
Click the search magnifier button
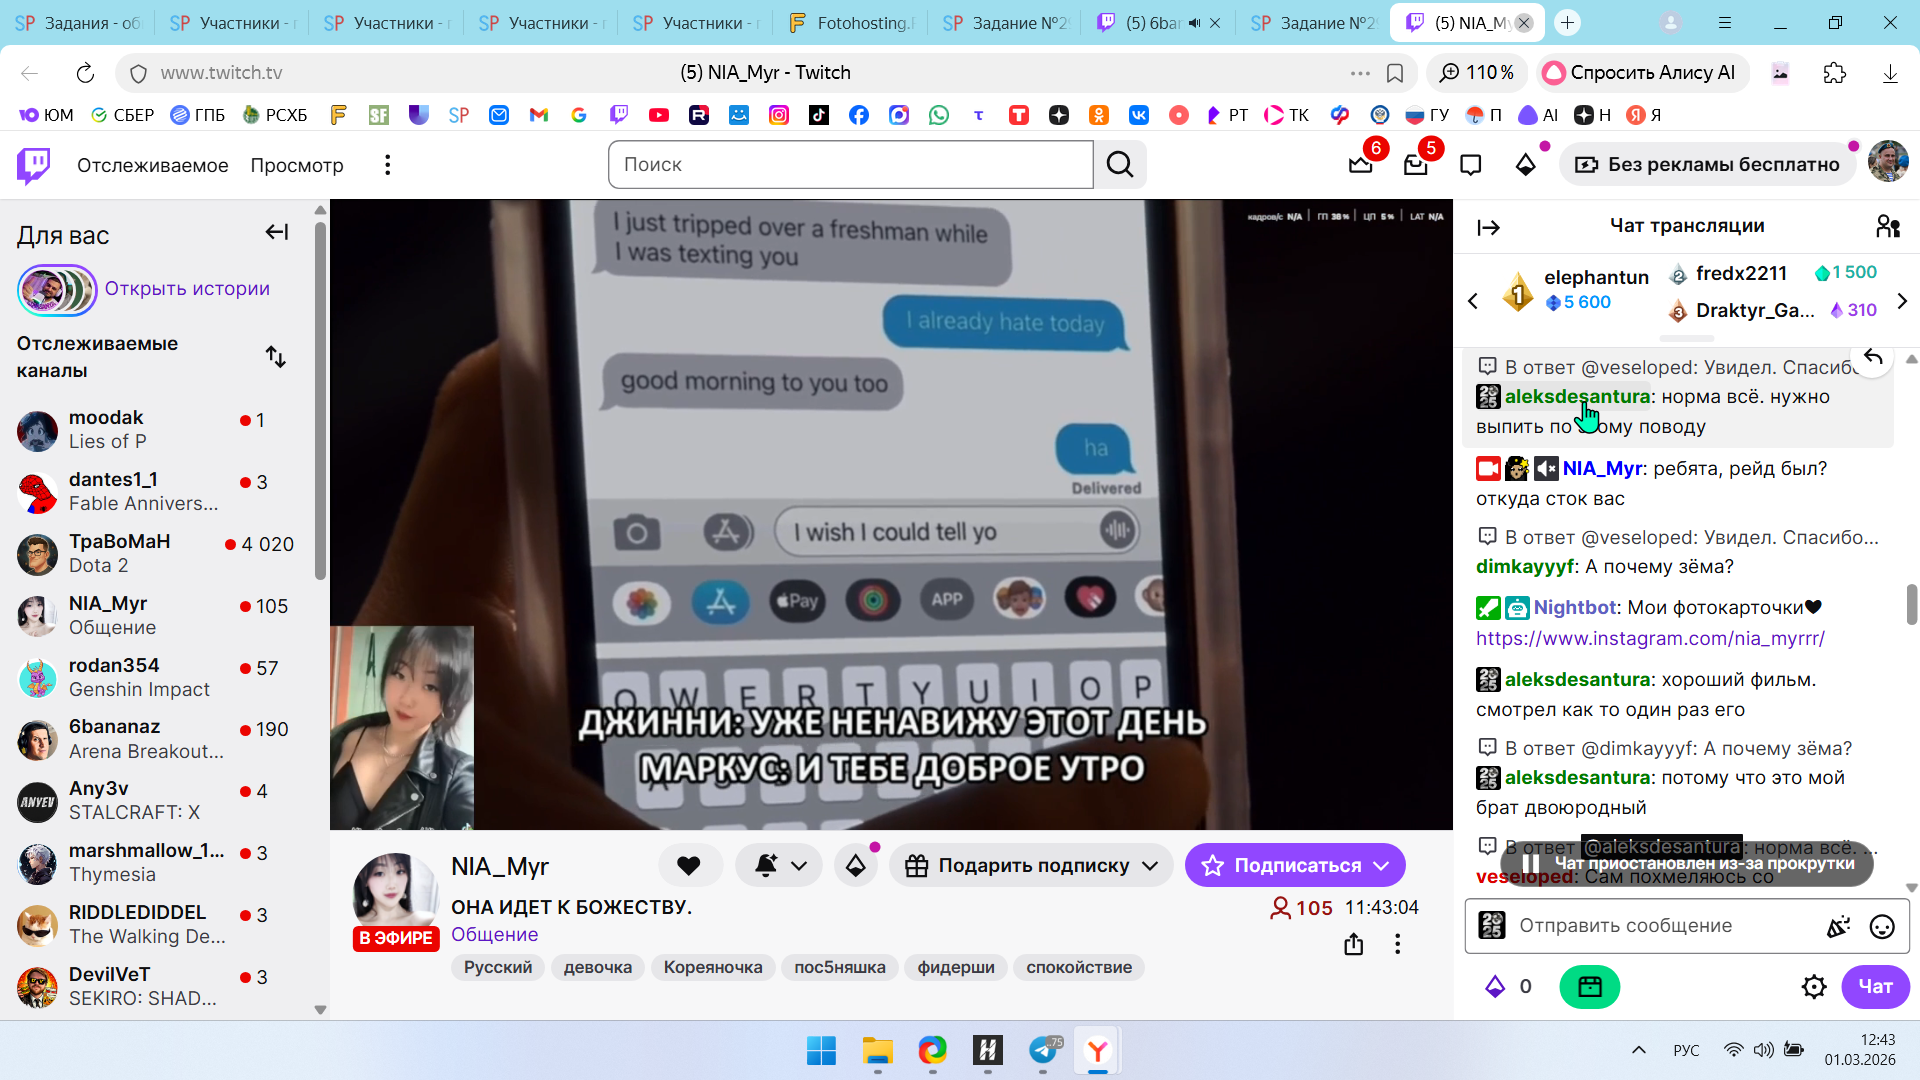click(x=1120, y=165)
